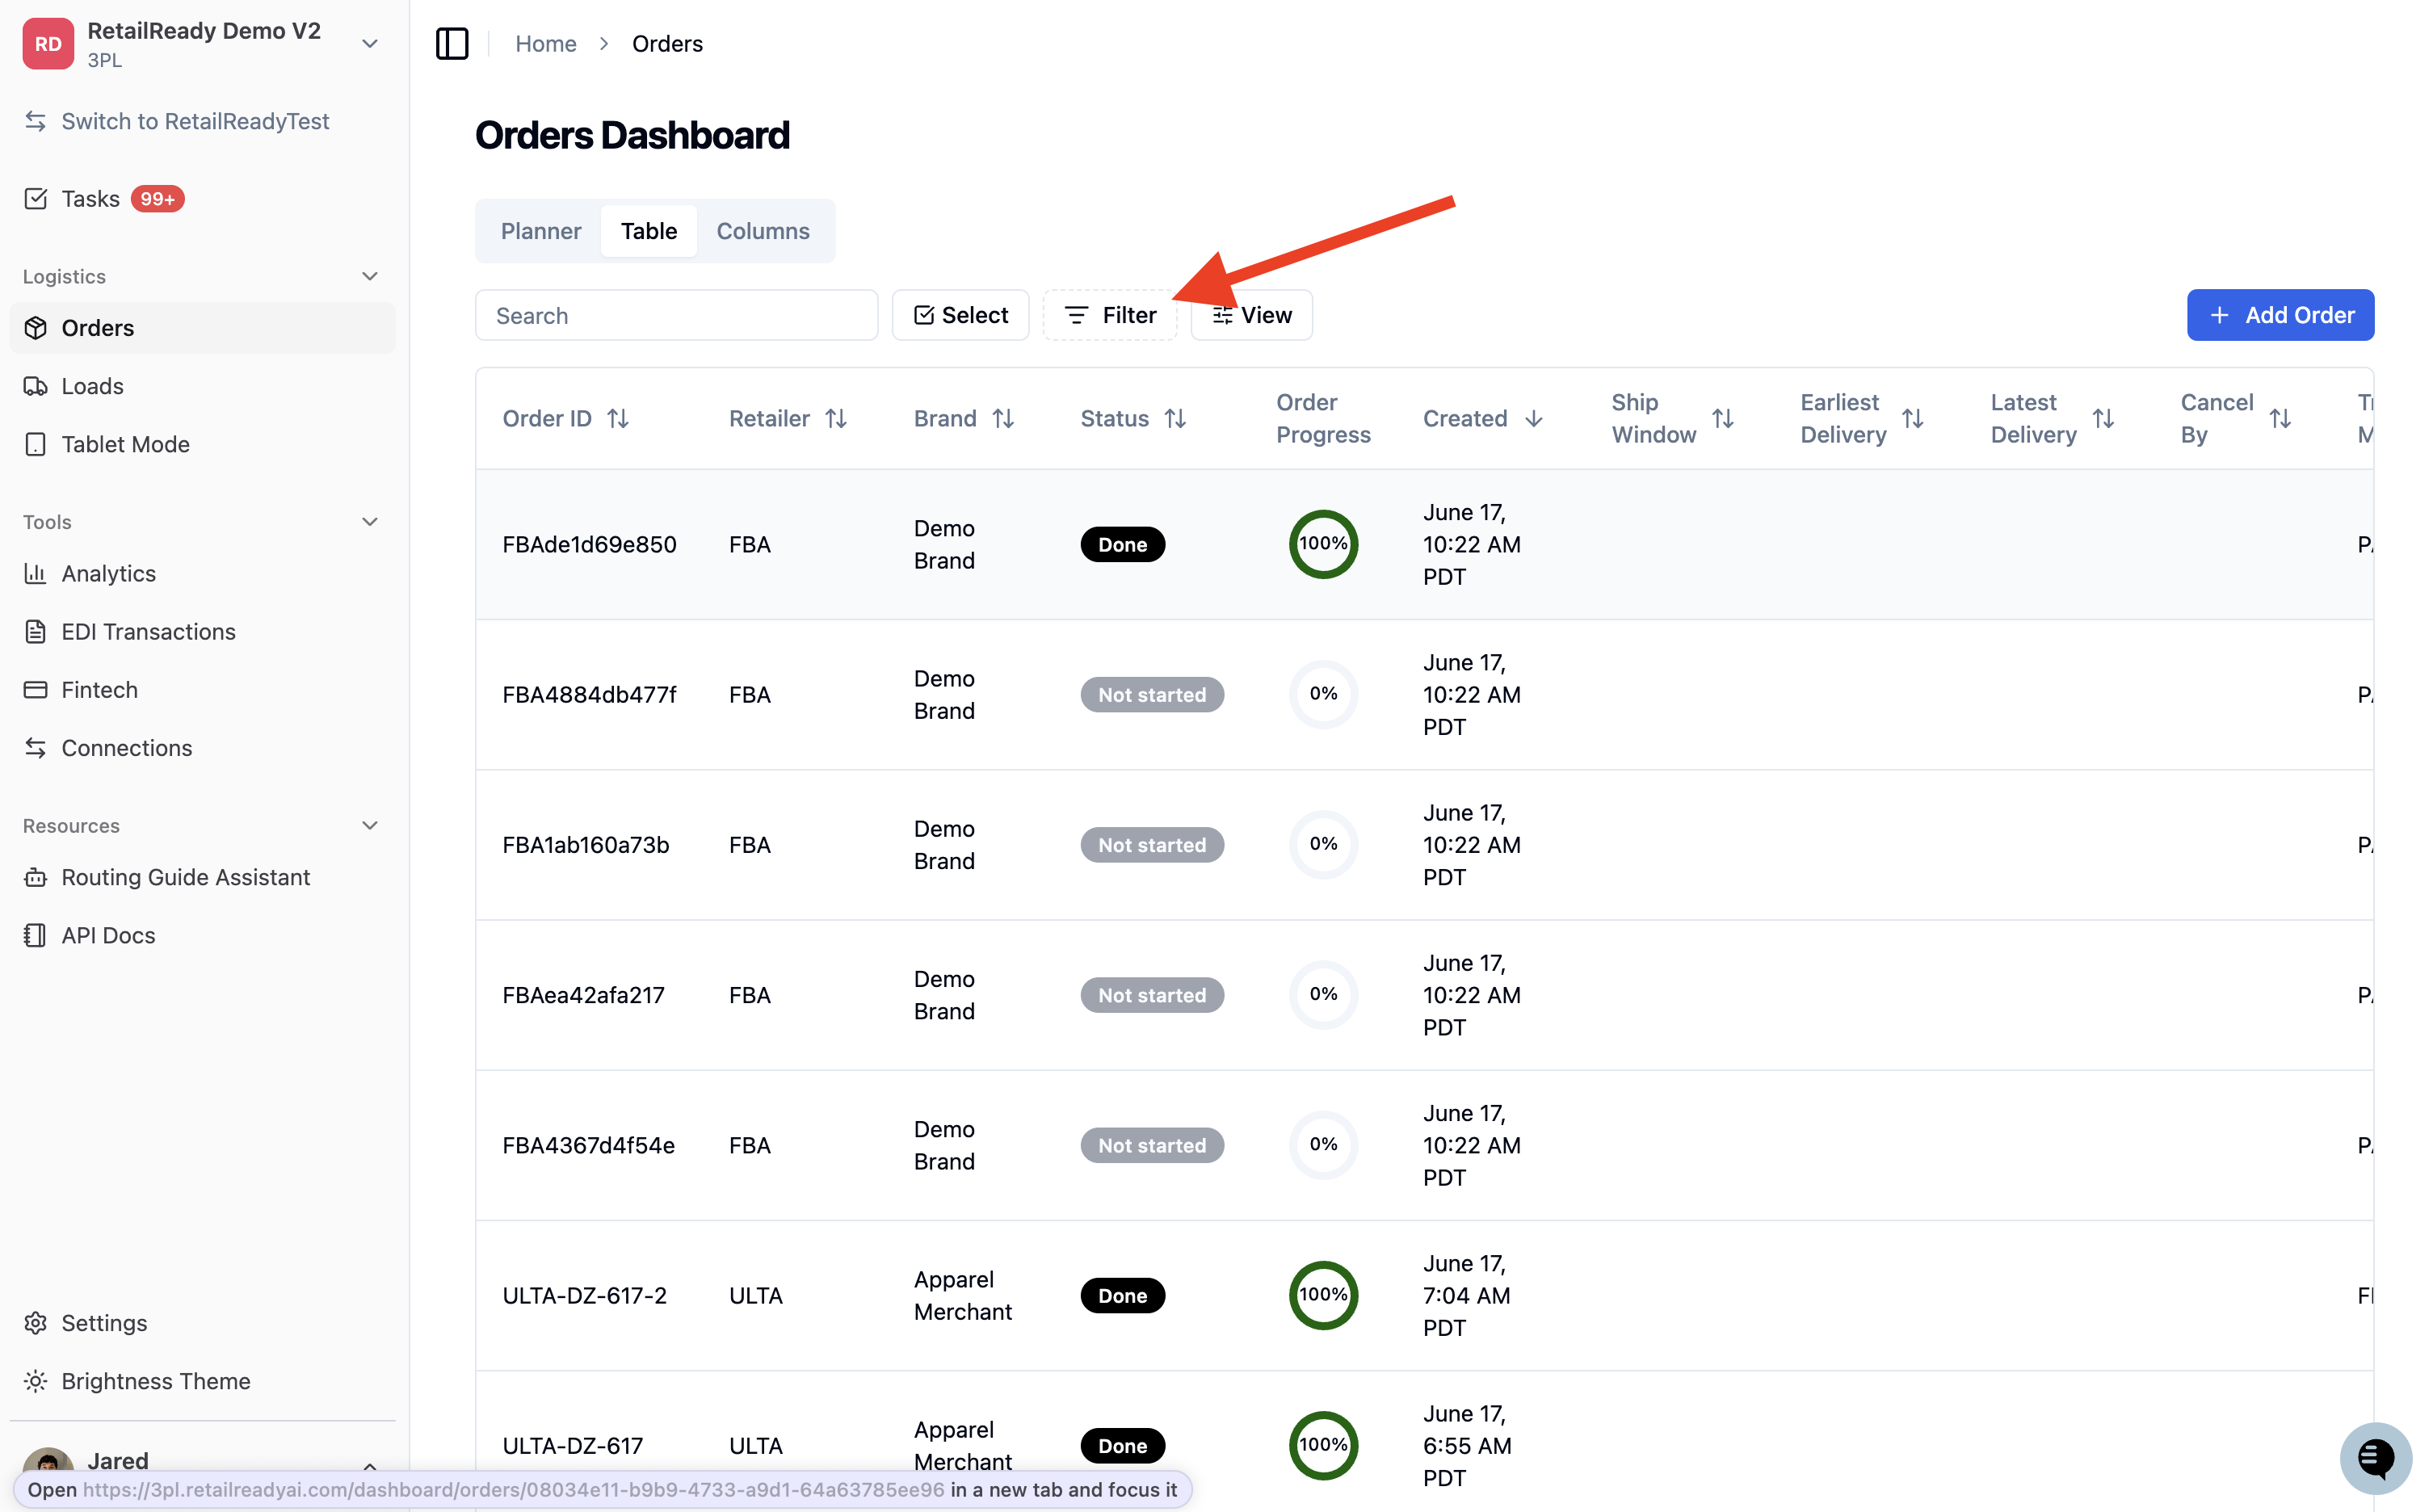This screenshot has width=2433, height=1512.
Task: Expand the Jared user menu
Action: point(370,1465)
